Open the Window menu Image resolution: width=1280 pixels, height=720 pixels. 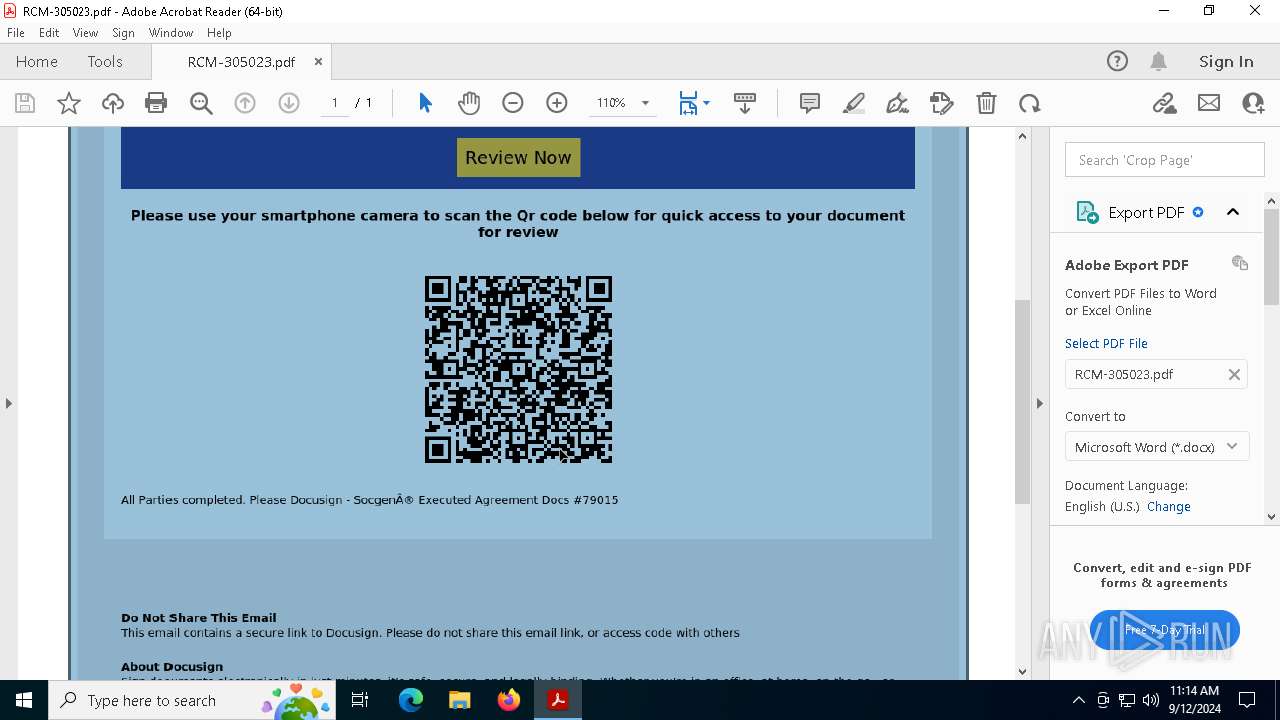click(171, 33)
